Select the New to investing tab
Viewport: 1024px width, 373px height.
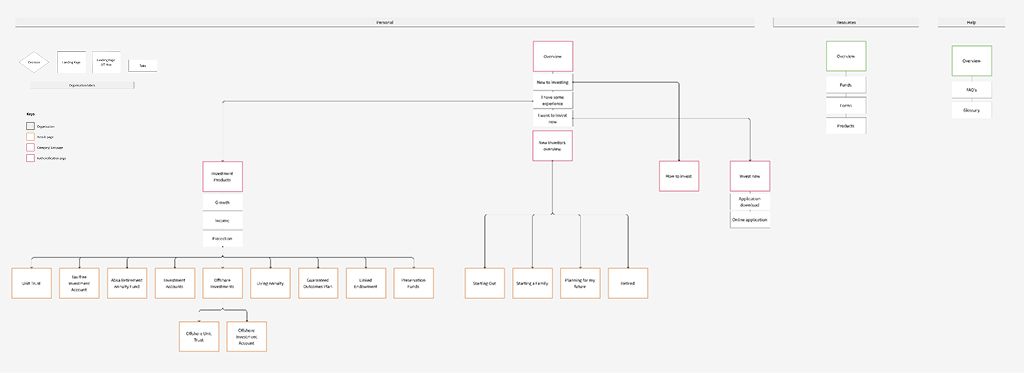pyautogui.click(x=552, y=82)
